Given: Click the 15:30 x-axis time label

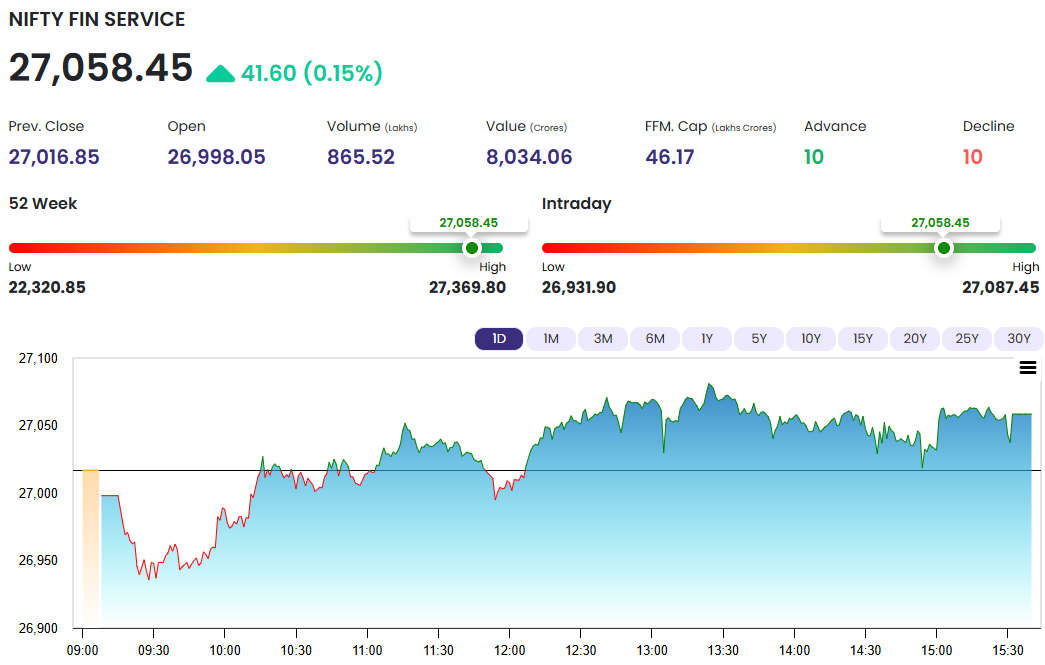Looking at the screenshot, I should (x=1008, y=650).
